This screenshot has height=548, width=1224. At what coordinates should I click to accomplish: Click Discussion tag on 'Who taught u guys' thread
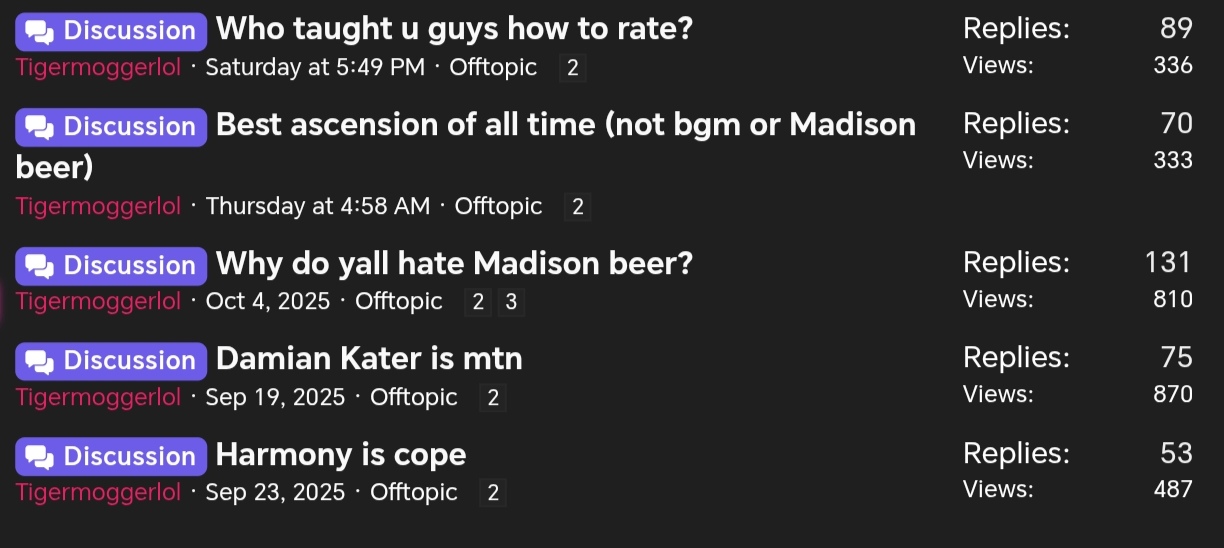pos(111,31)
